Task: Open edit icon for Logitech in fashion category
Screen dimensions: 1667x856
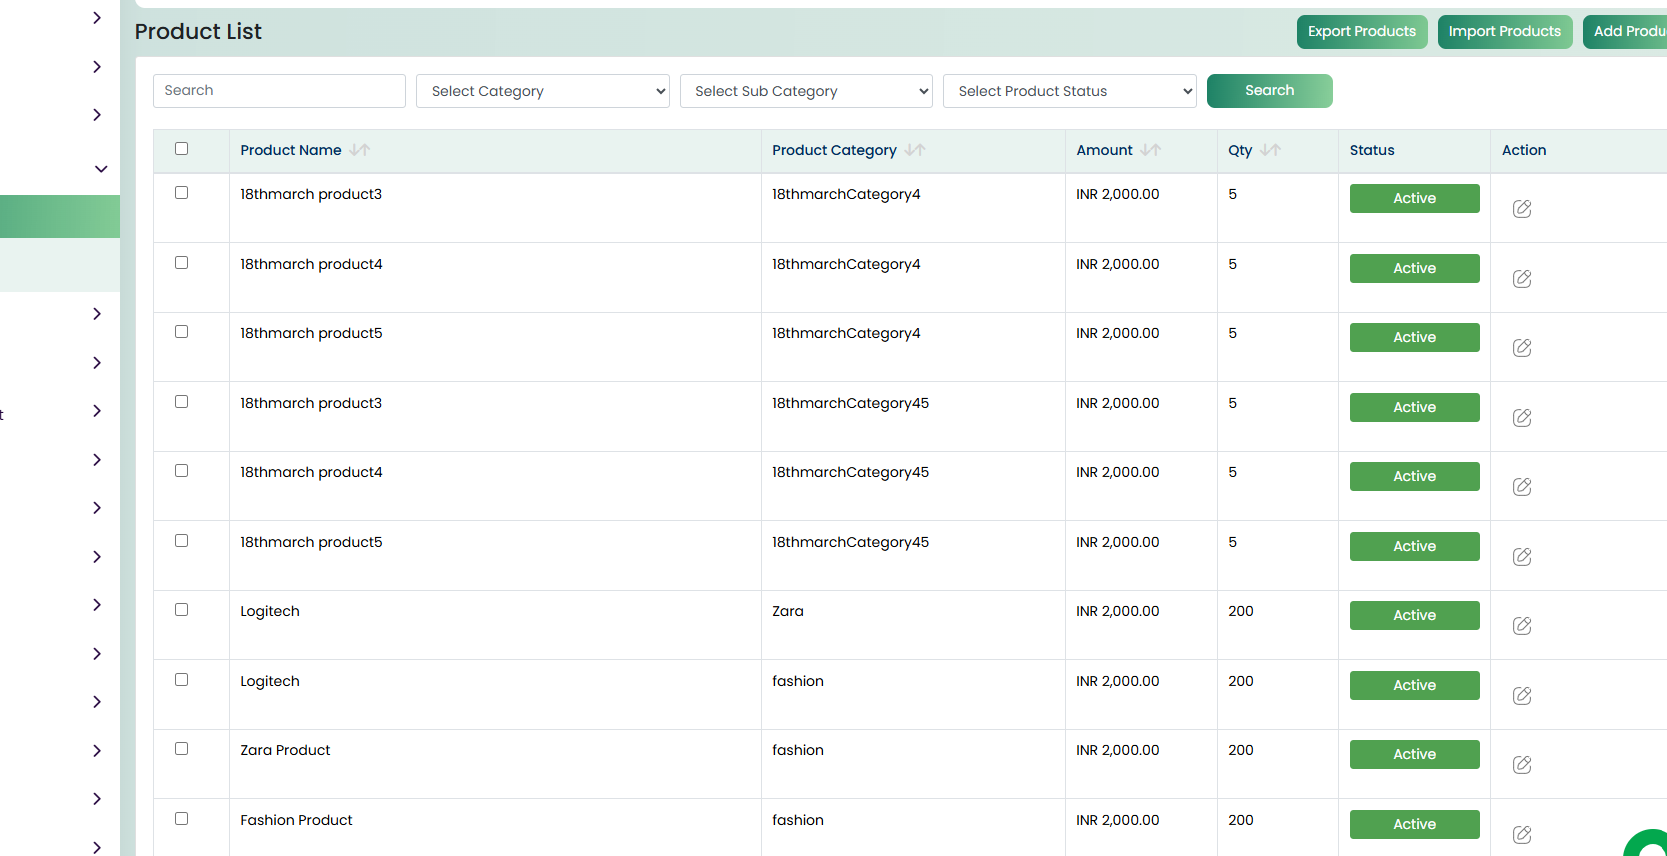Action: point(1522,696)
